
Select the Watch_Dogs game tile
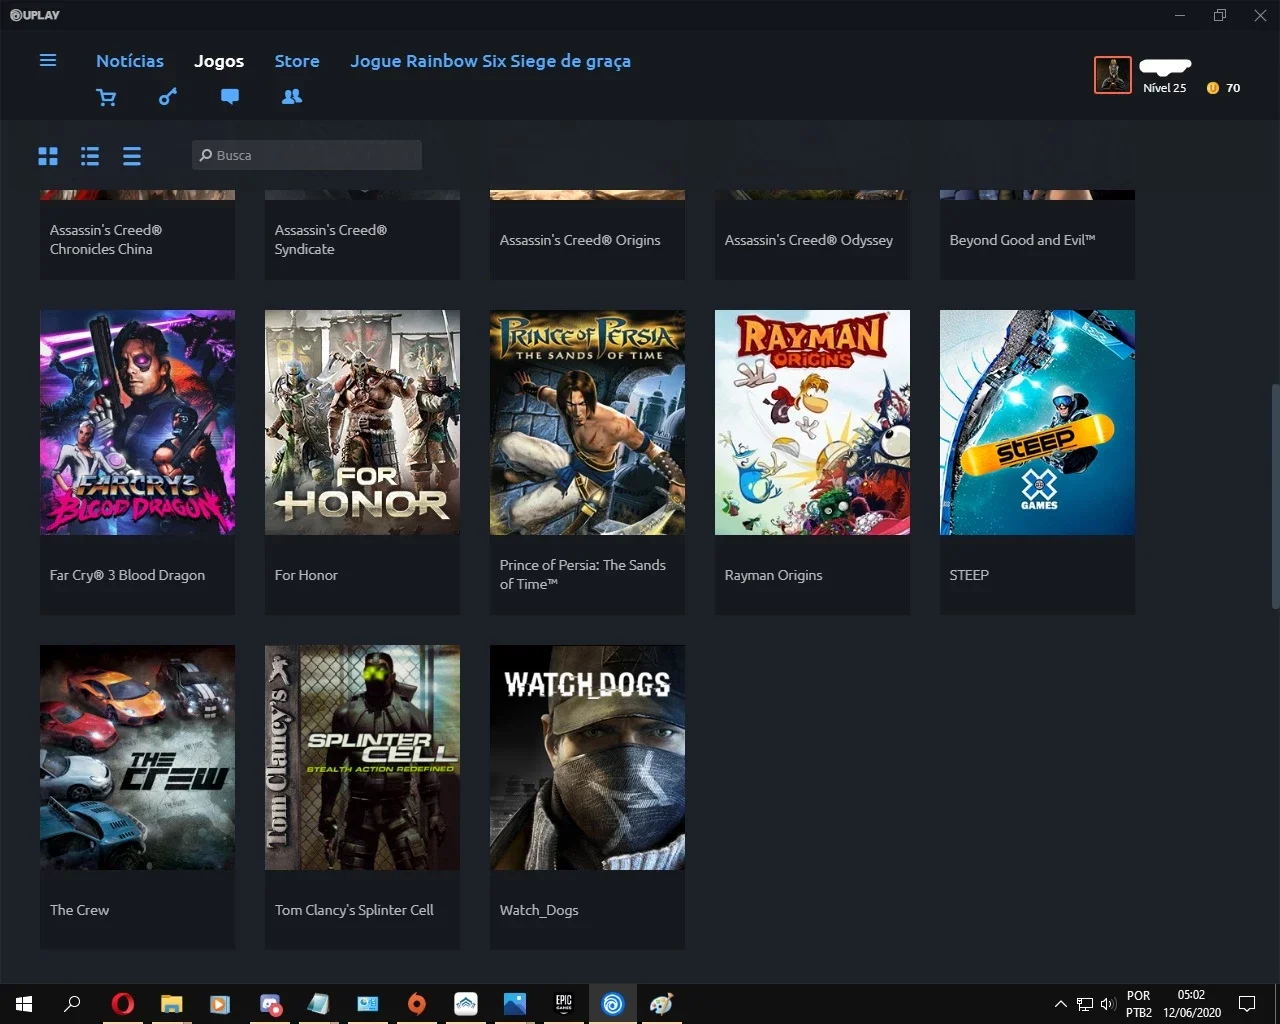[588, 797]
